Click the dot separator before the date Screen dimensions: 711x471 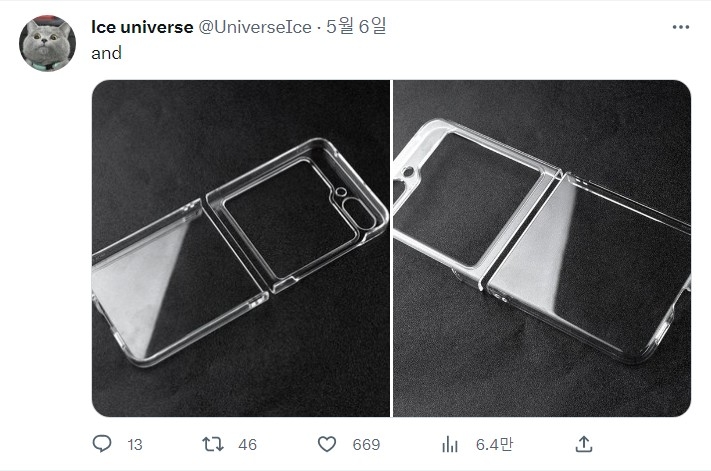tap(319, 28)
